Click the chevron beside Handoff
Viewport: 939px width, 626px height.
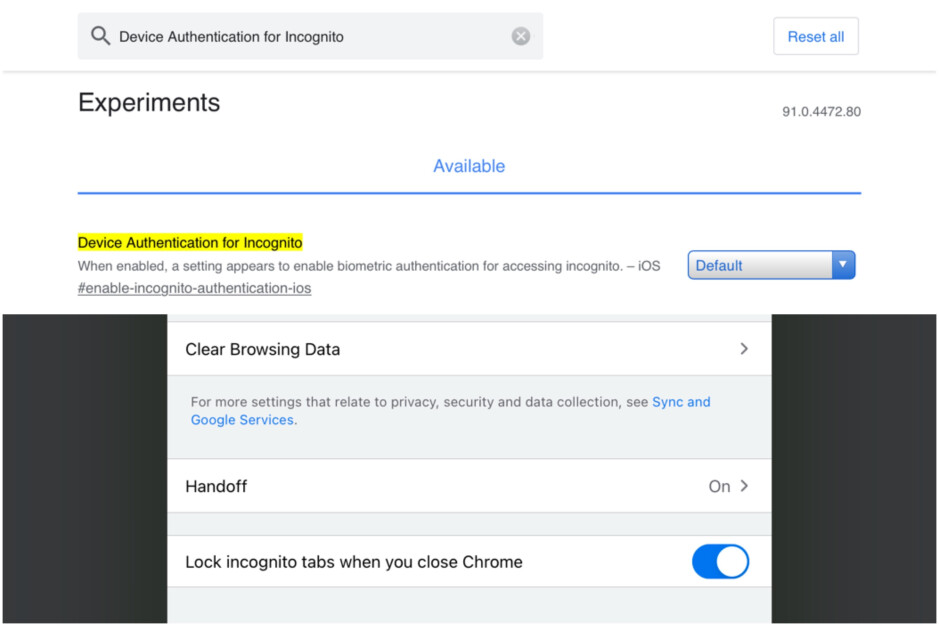point(743,486)
